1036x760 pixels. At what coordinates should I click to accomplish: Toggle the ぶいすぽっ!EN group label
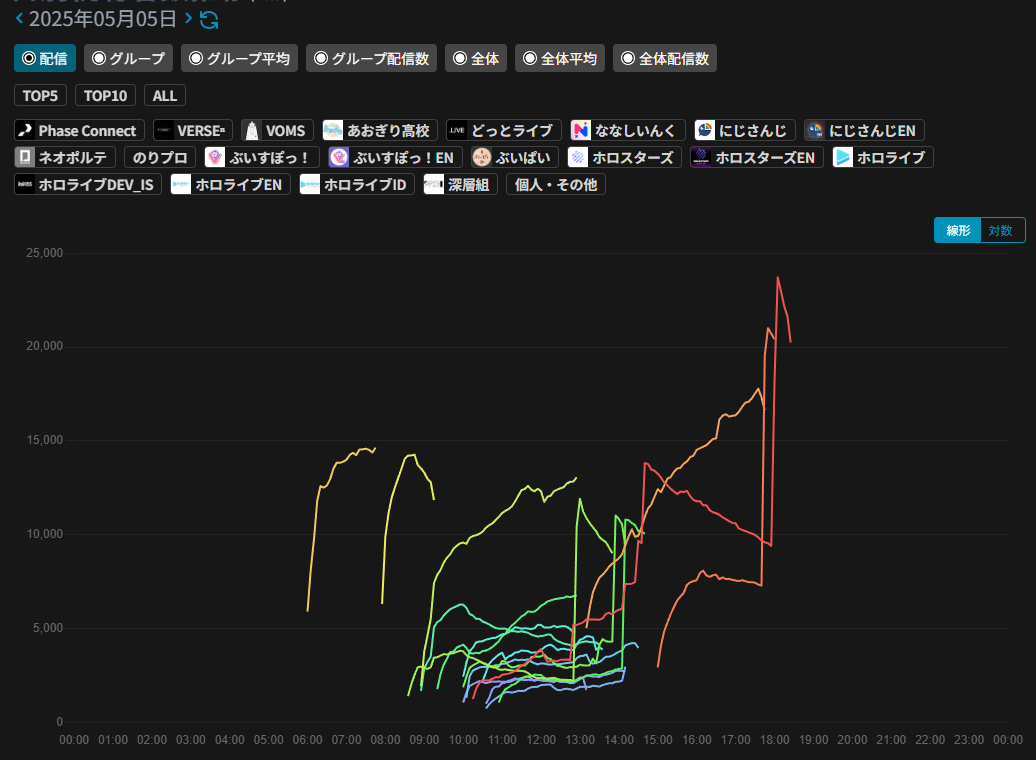pyautogui.click(x=403, y=157)
